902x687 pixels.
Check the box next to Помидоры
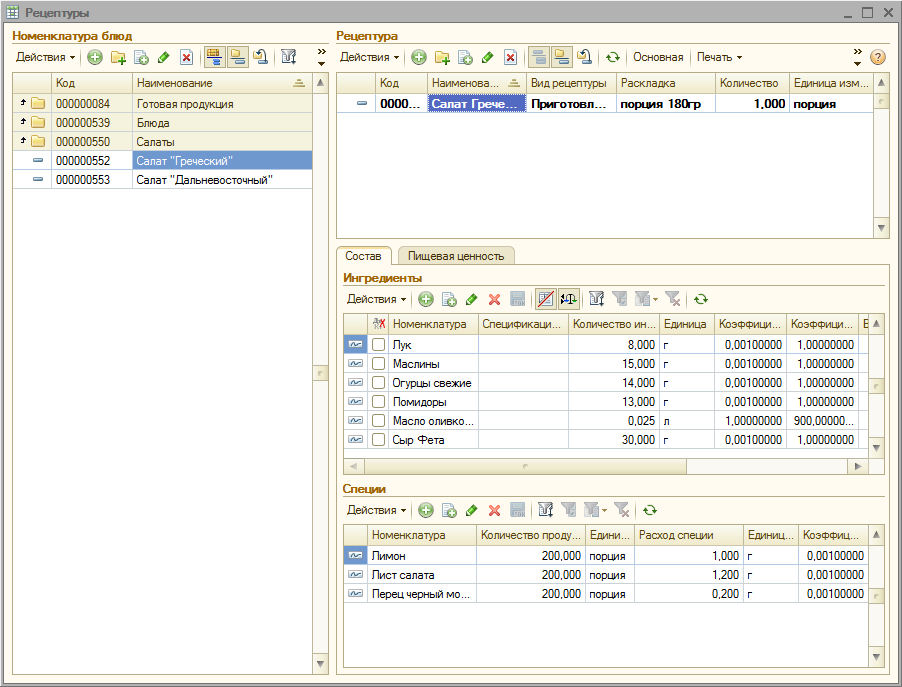pos(379,402)
